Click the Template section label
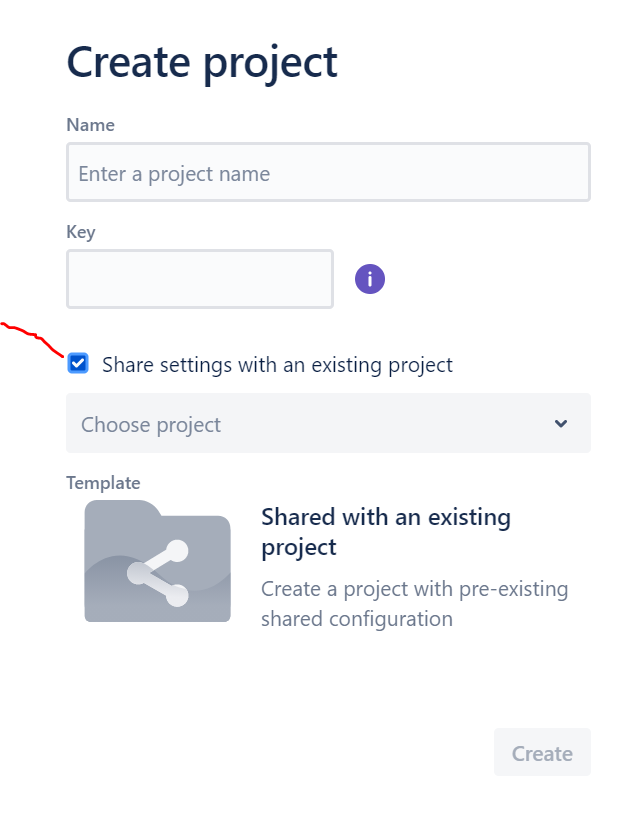This screenshot has height=829, width=643. pos(103,483)
